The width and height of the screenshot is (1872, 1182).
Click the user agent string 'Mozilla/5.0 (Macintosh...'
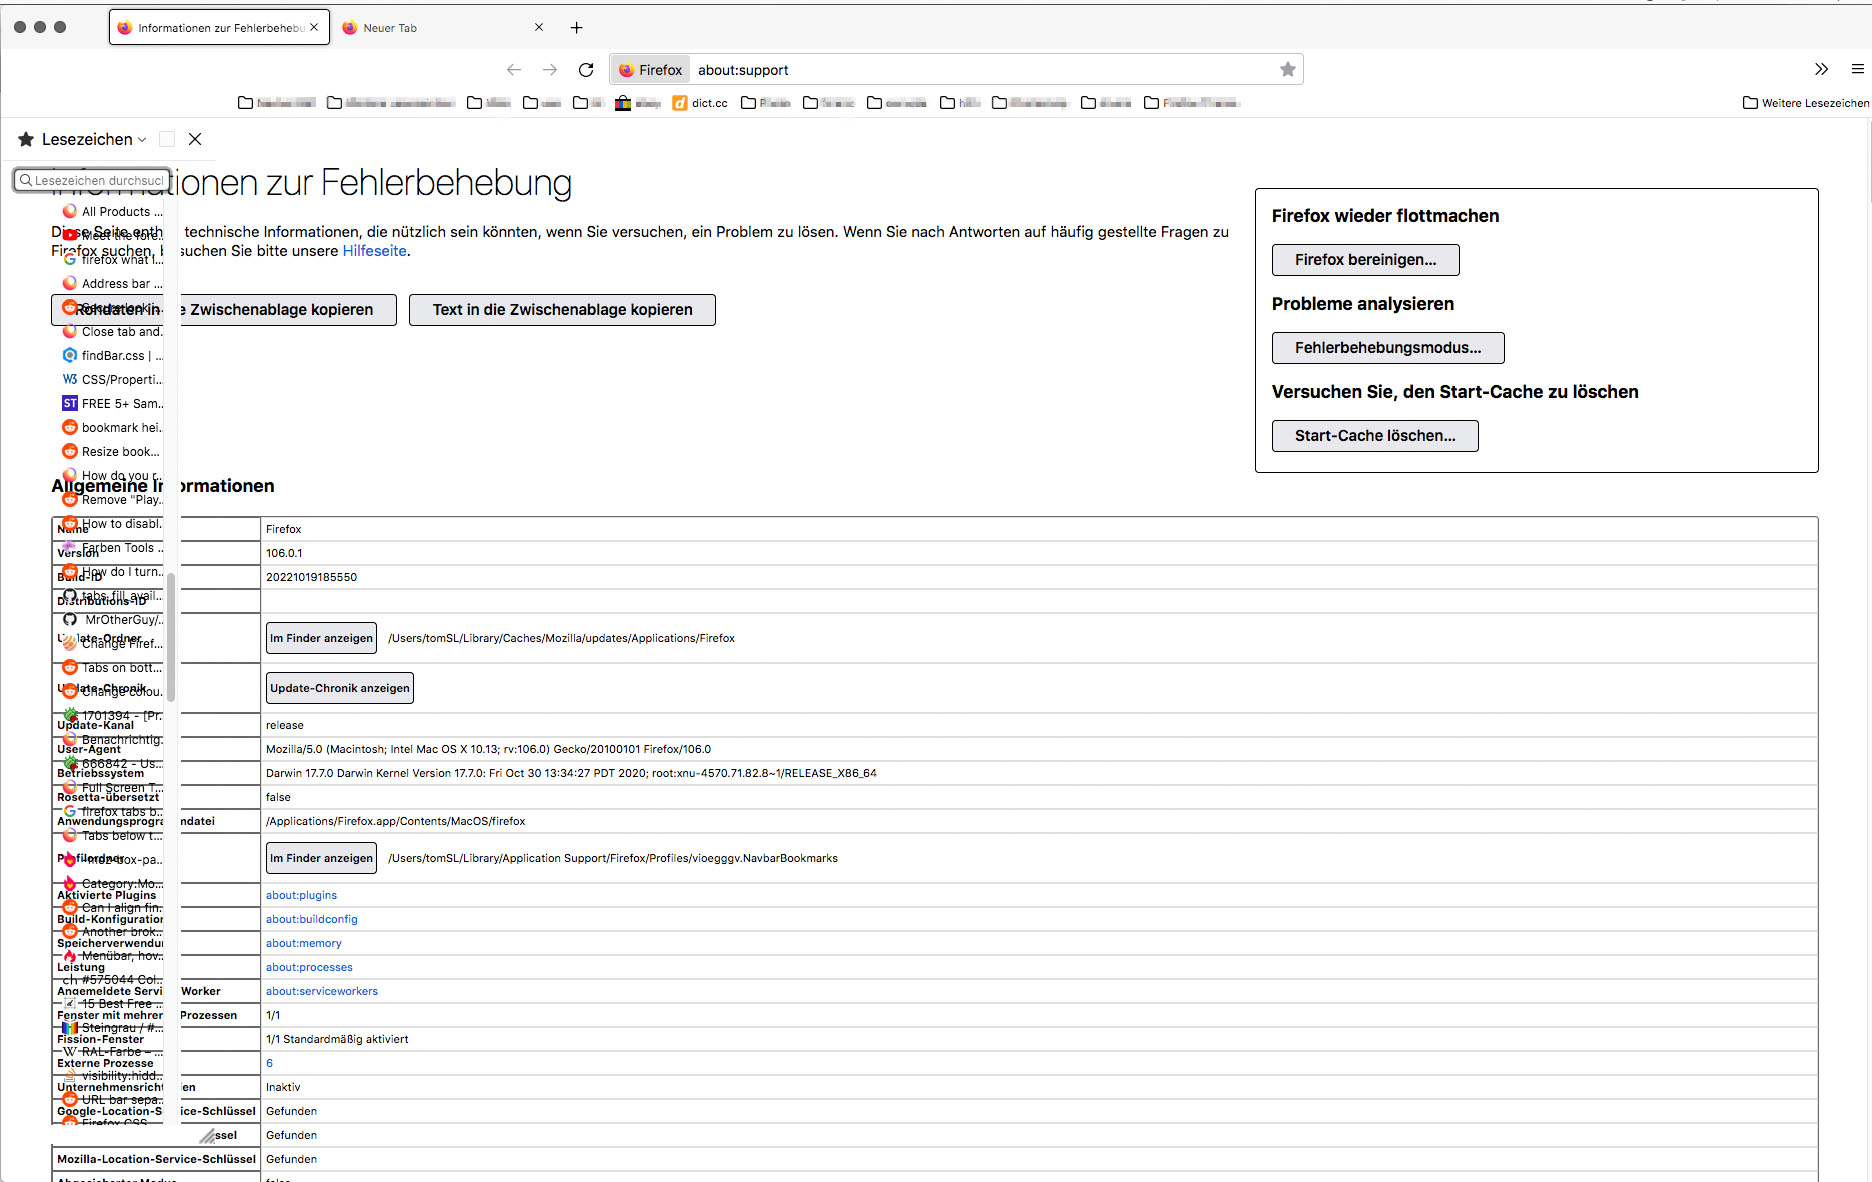point(488,749)
